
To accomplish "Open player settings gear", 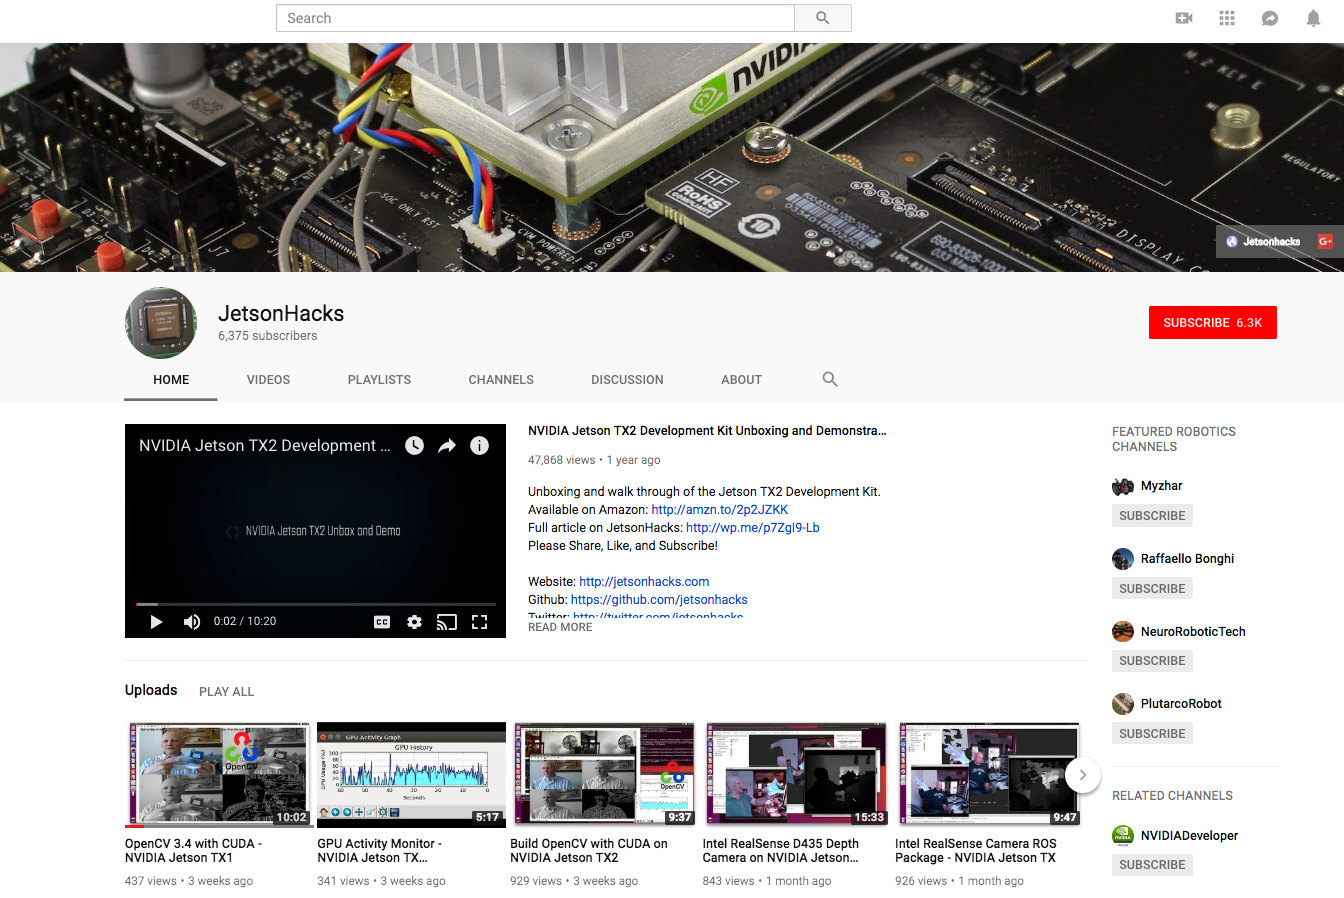I will point(415,622).
